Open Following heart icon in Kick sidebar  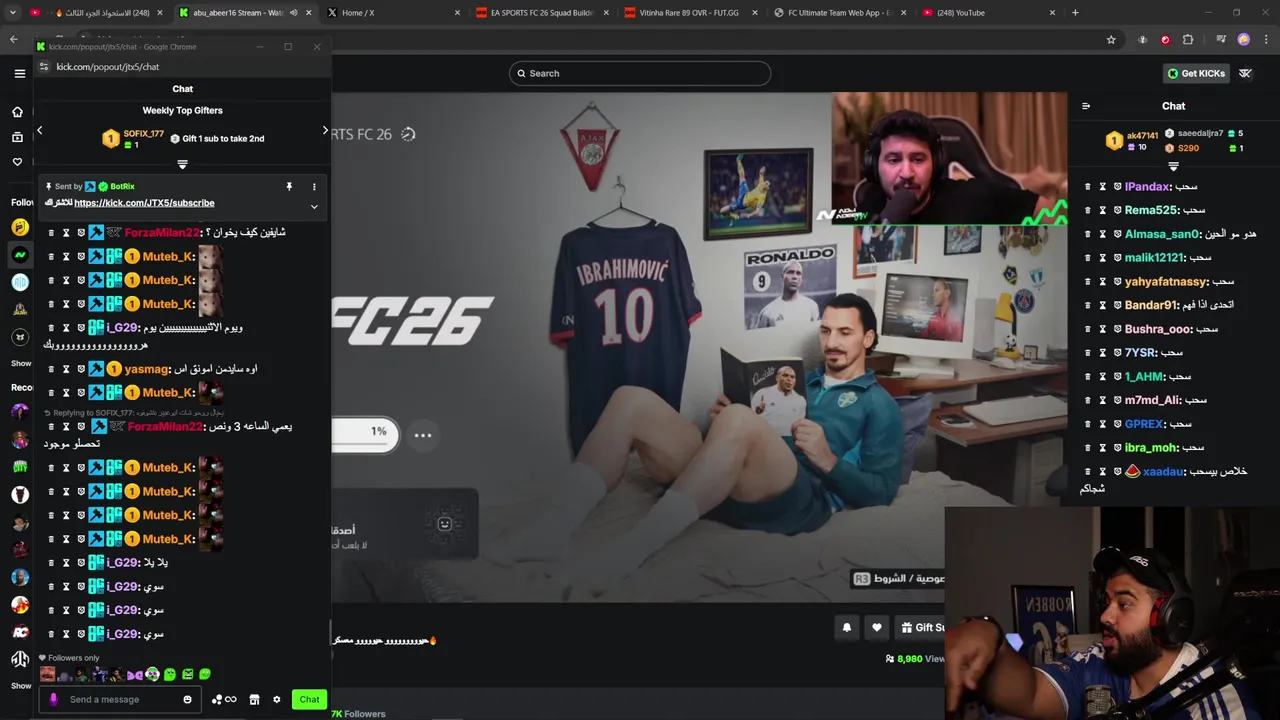tap(17, 162)
